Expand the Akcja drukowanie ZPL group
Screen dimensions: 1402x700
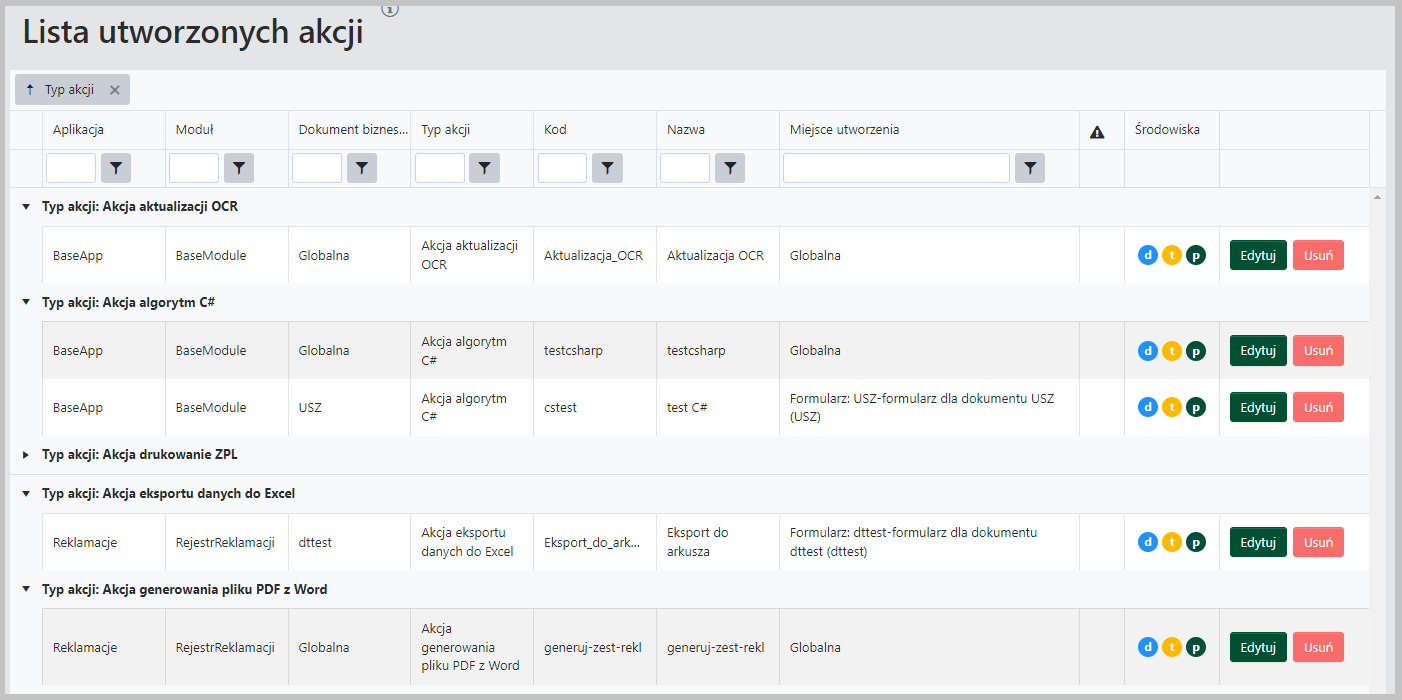point(26,455)
